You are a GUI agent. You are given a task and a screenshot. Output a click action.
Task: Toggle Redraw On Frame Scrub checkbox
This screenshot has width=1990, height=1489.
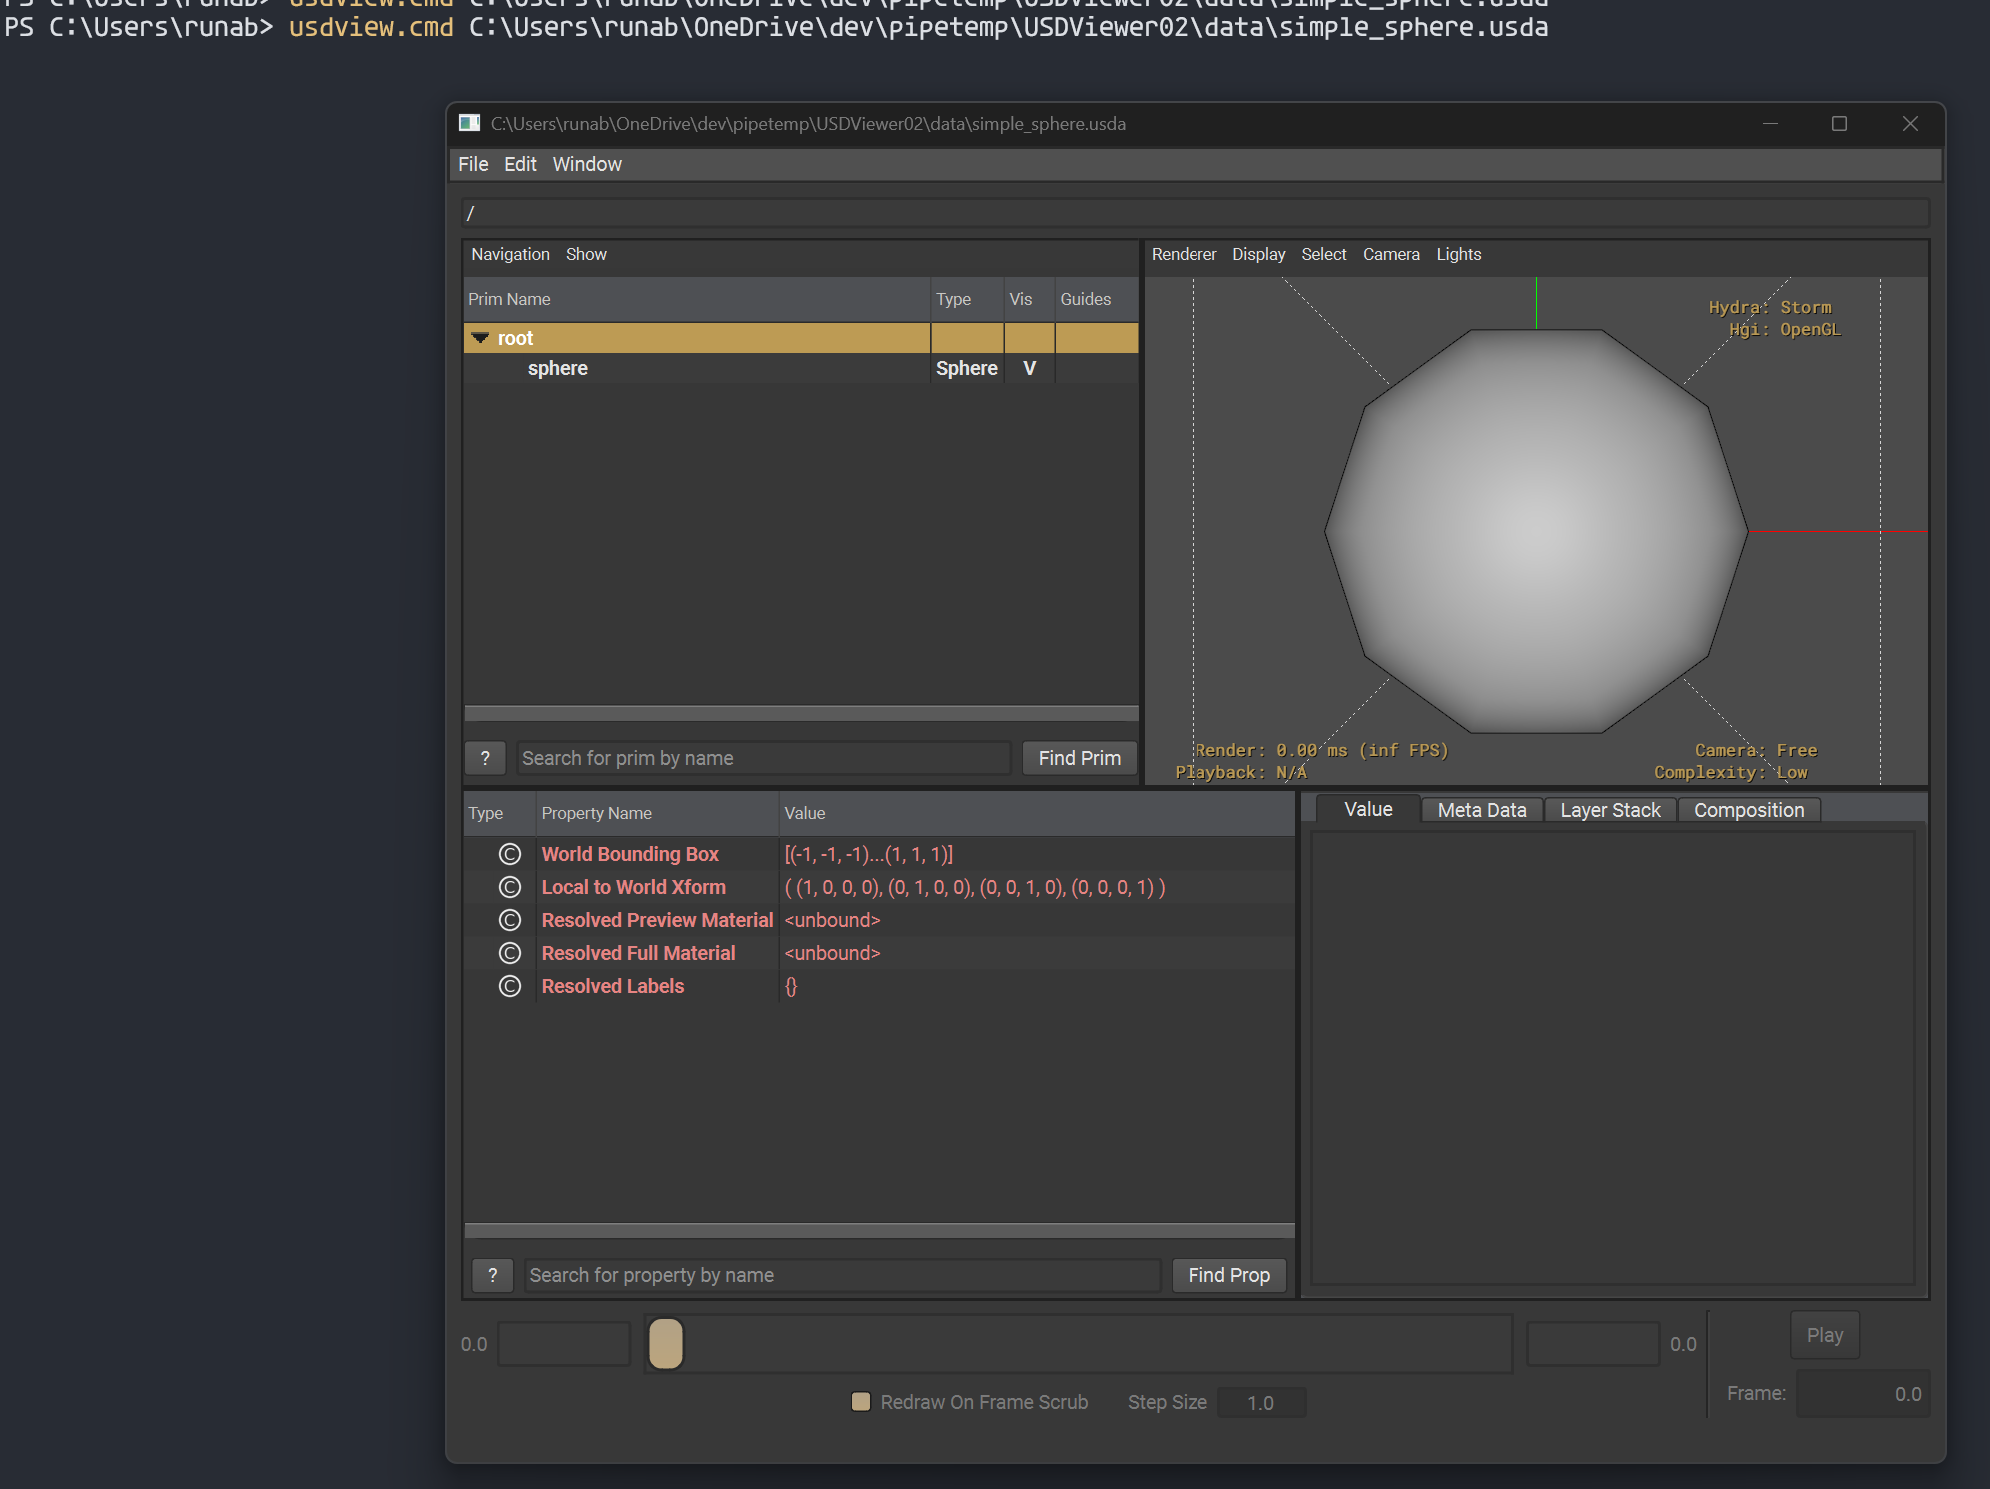tap(860, 1402)
